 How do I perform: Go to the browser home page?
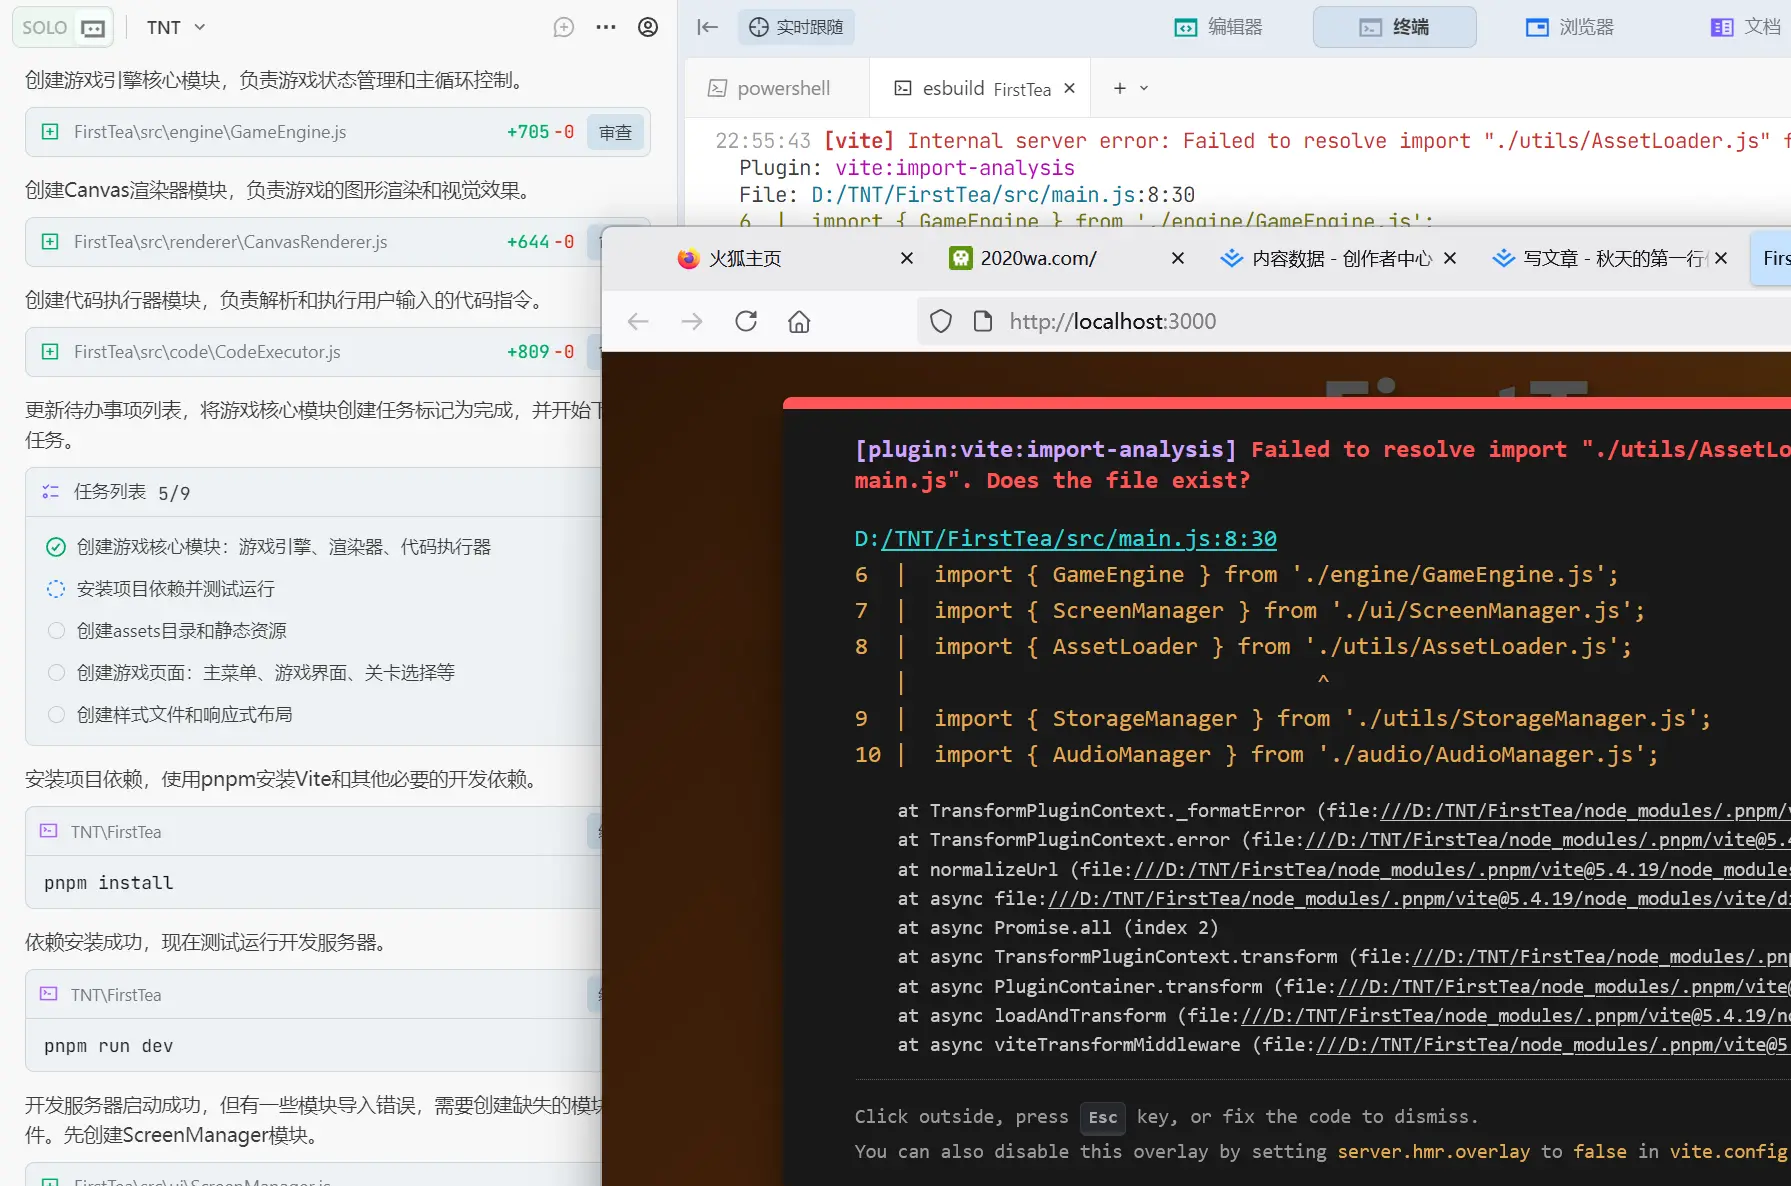[799, 321]
